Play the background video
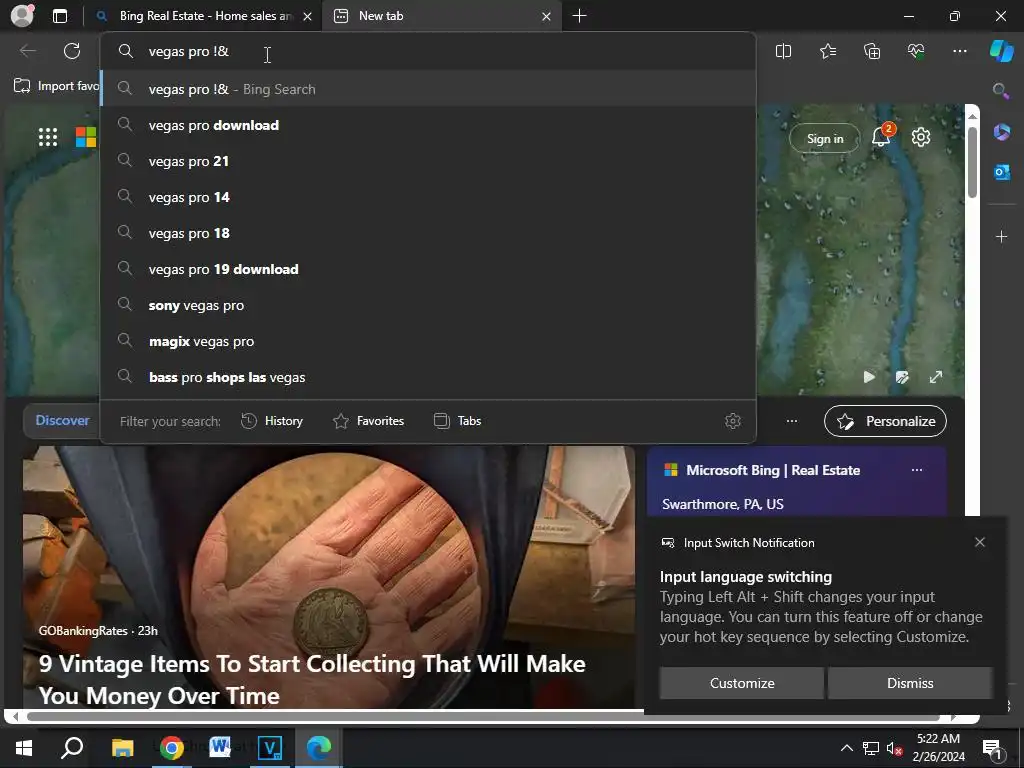This screenshot has width=1024, height=768. pos(869,377)
